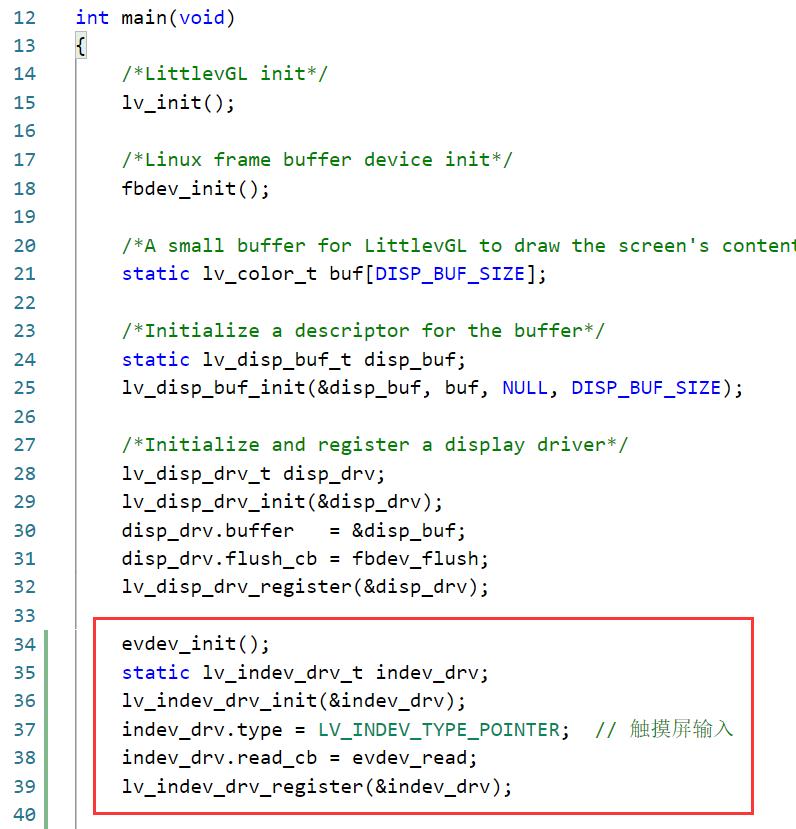Click lv_indev_drv_t type on line 35

tap(283, 673)
